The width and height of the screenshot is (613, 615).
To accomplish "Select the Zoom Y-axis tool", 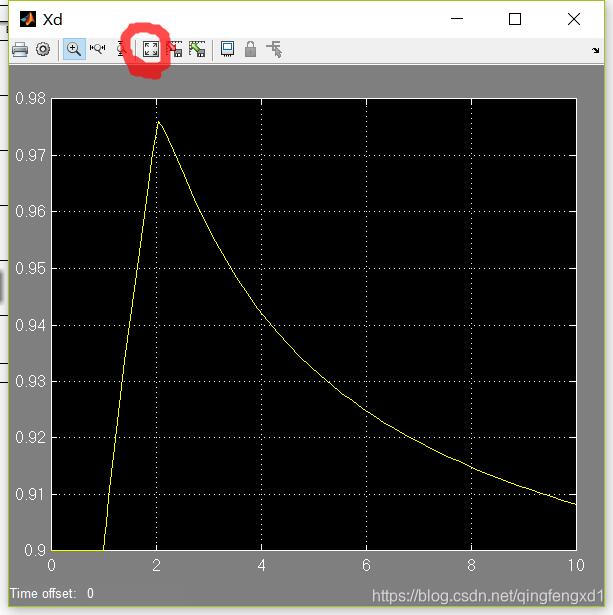I will coord(121,49).
